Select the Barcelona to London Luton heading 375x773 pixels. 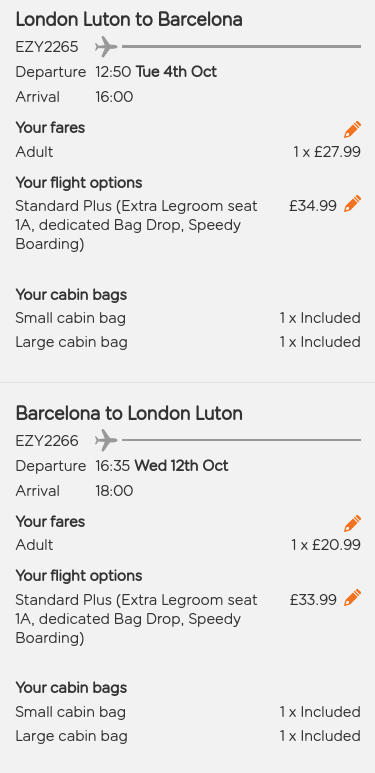(x=129, y=413)
